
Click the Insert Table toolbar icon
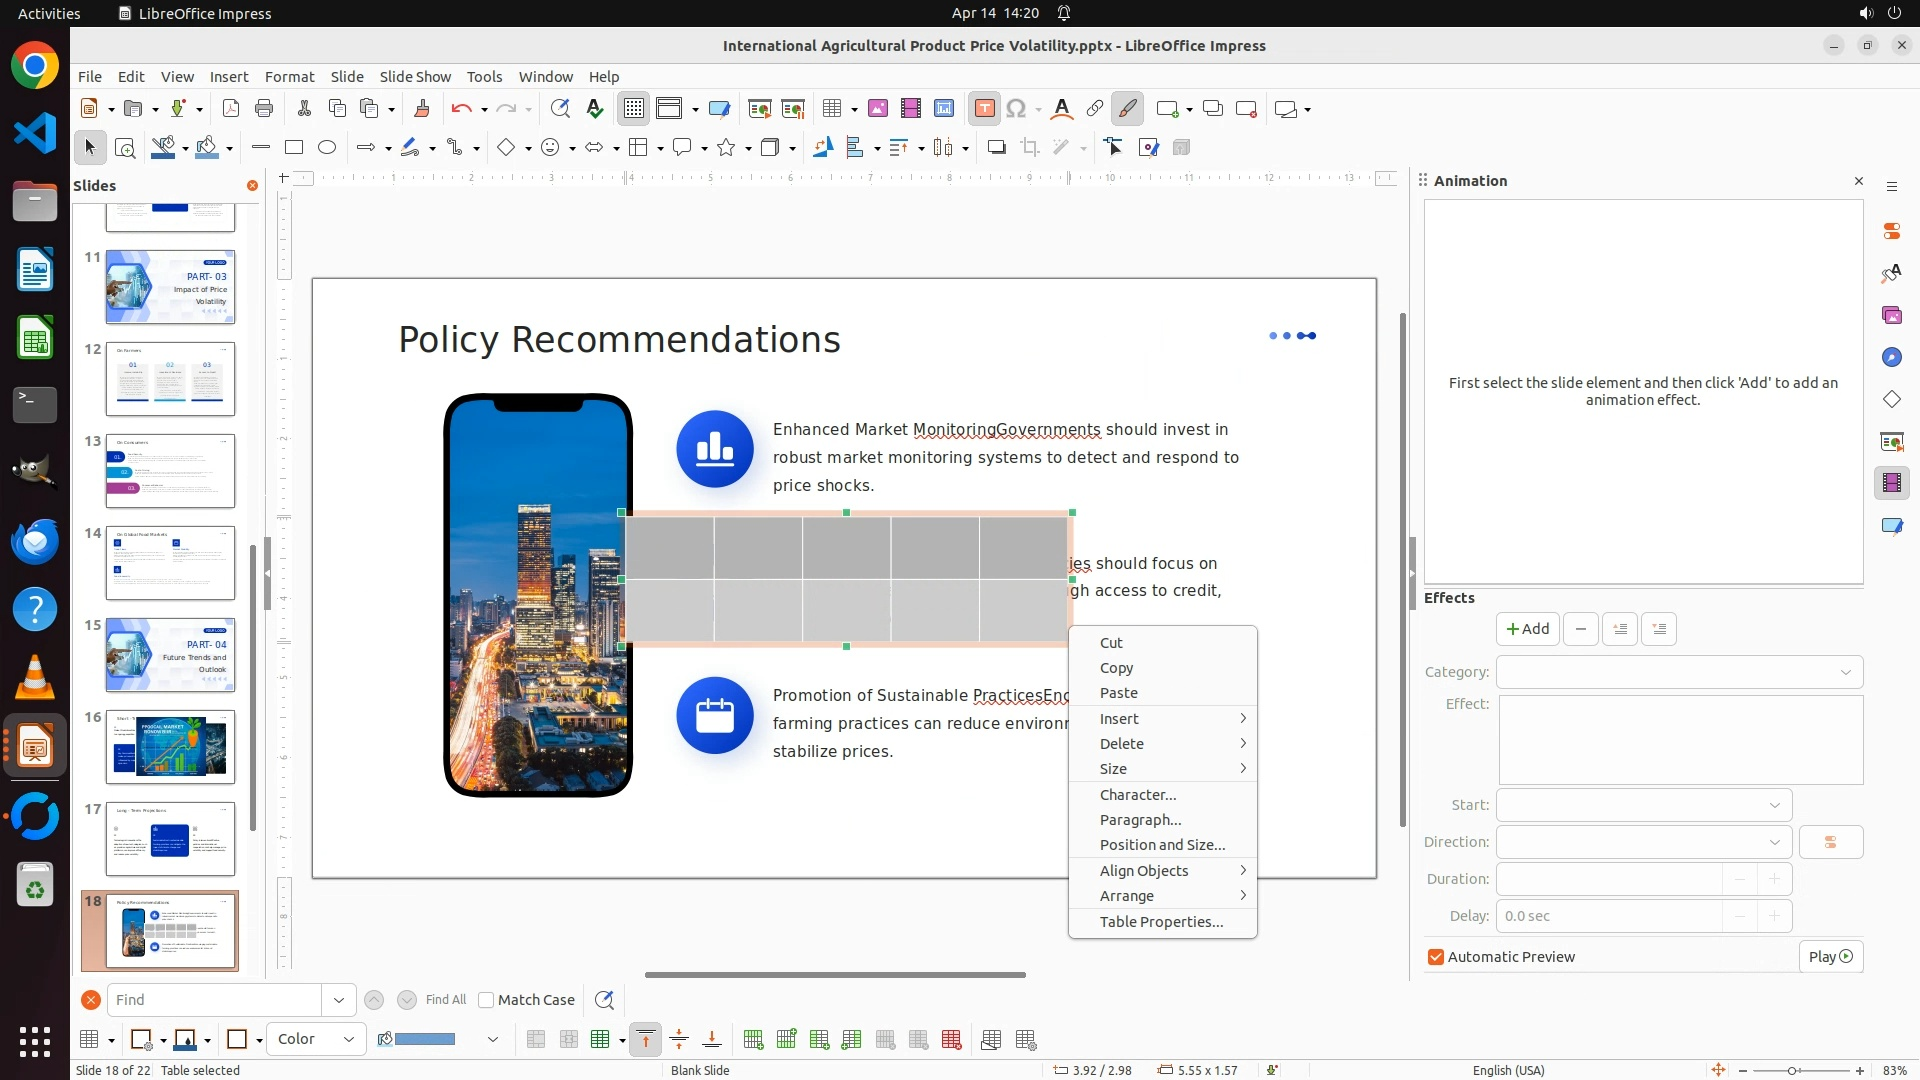point(831,109)
